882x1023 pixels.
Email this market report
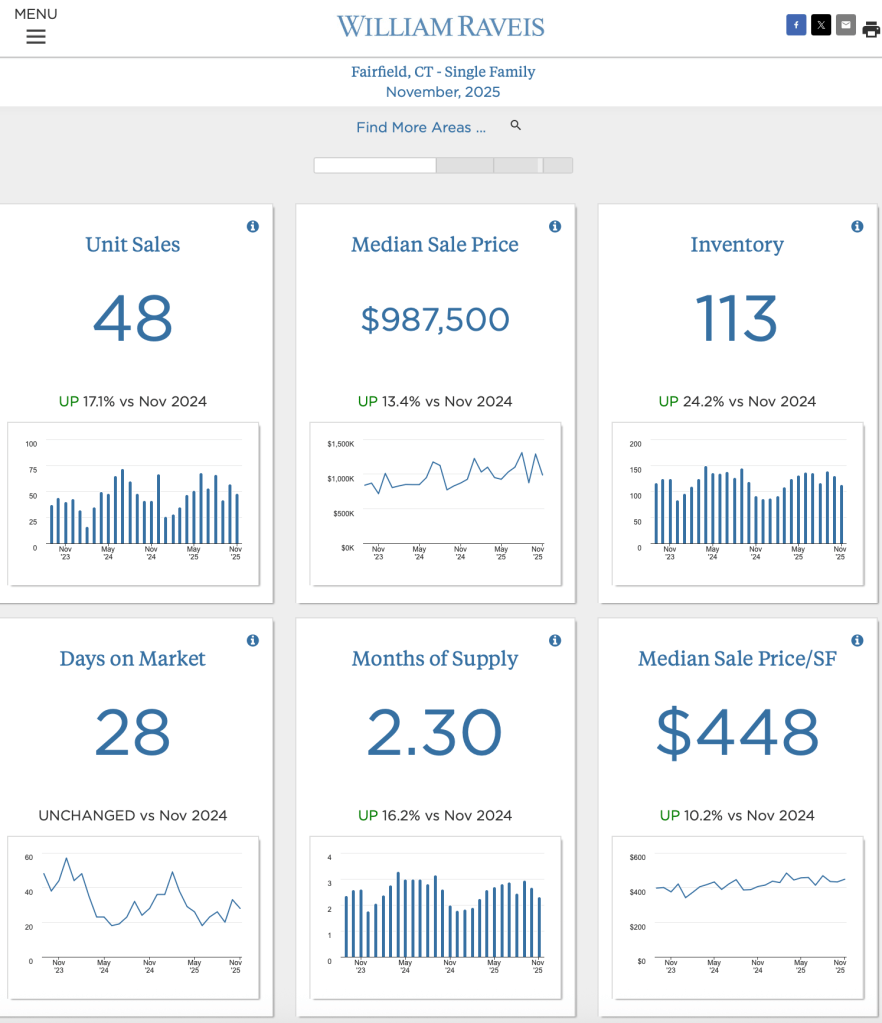point(846,26)
